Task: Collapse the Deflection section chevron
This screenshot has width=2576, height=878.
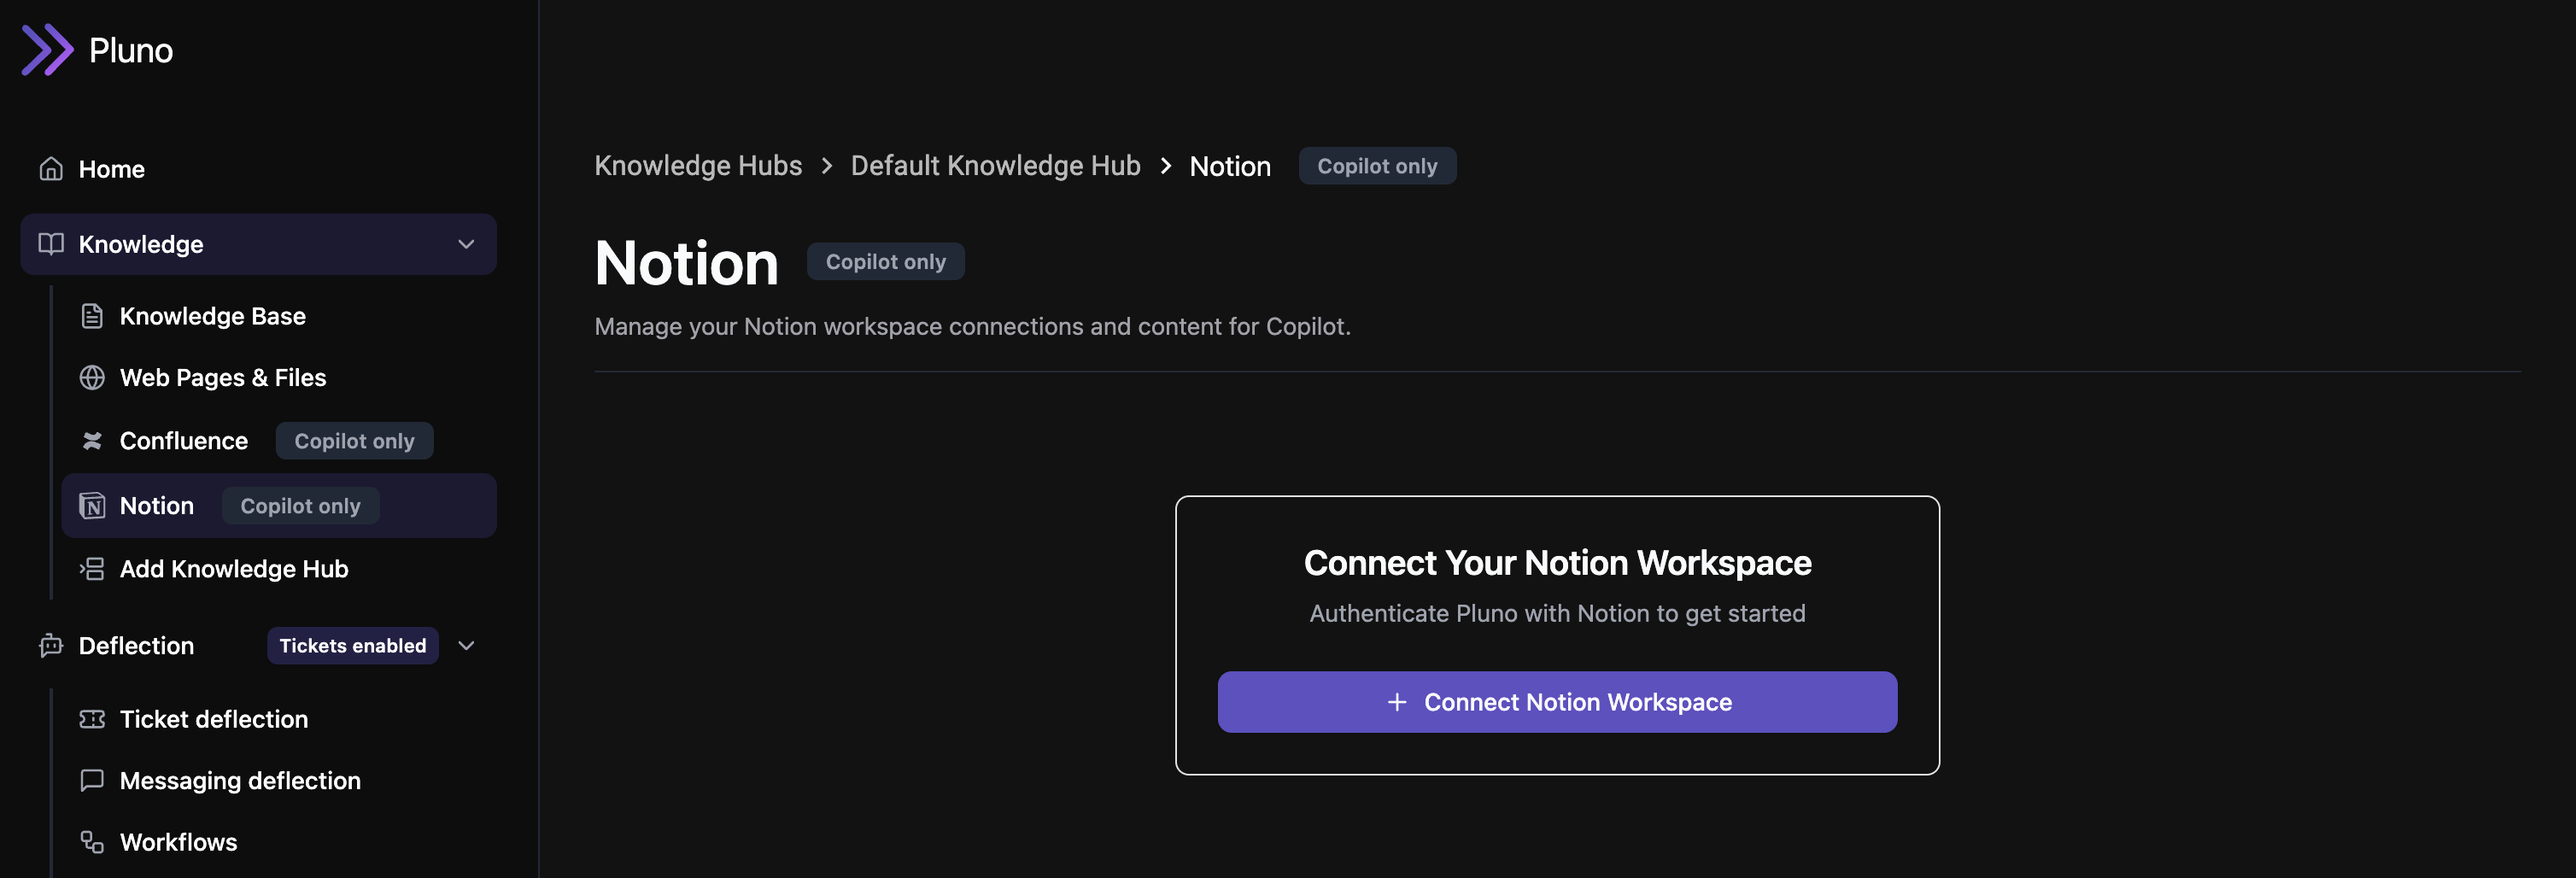Action: pyautogui.click(x=466, y=646)
